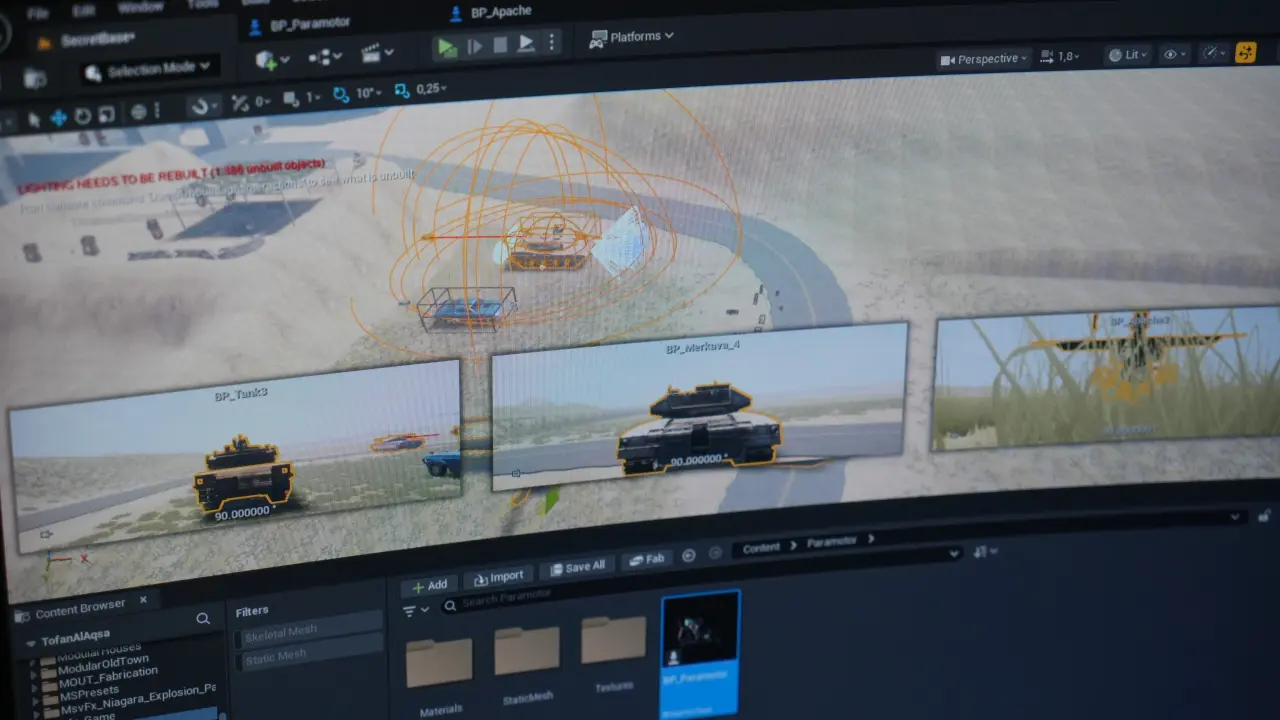Toggle the Static Mesh filter

pyautogui.click(x=308, y=653)
